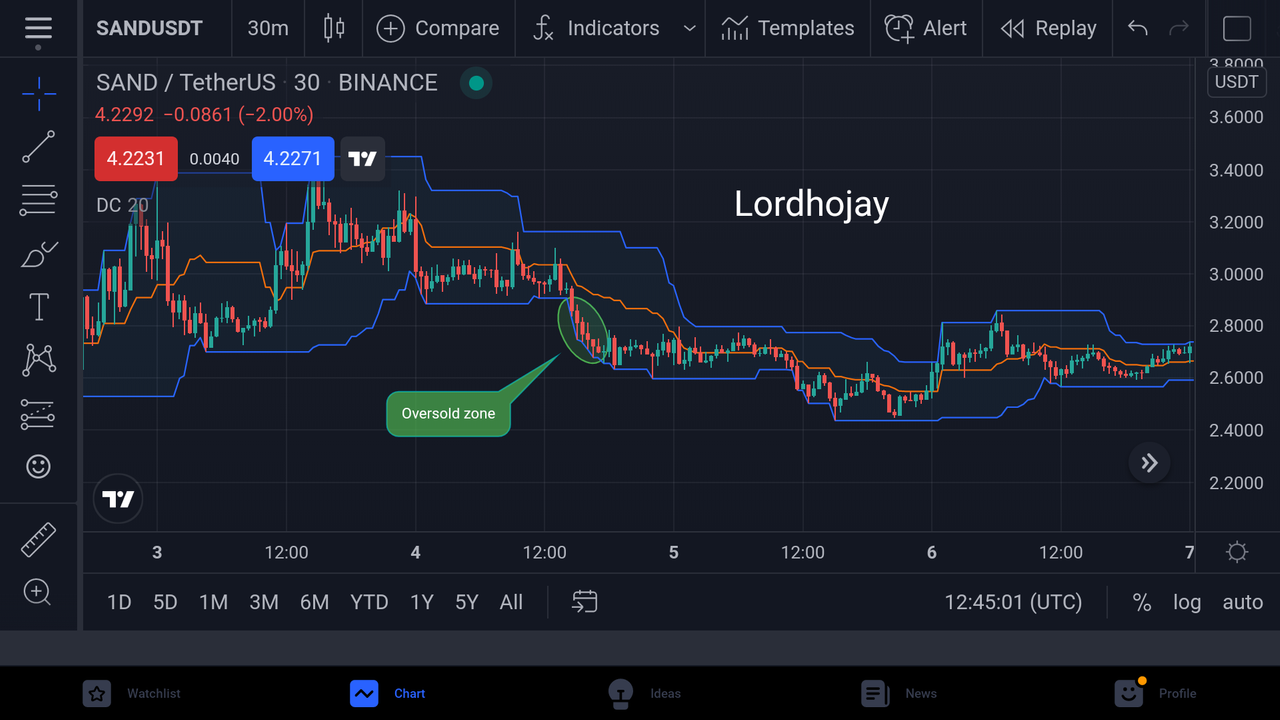The height and width of the screenshot is (720, 1280).
Task: Open the candlestick chart style selector
Action: [334, 28]
